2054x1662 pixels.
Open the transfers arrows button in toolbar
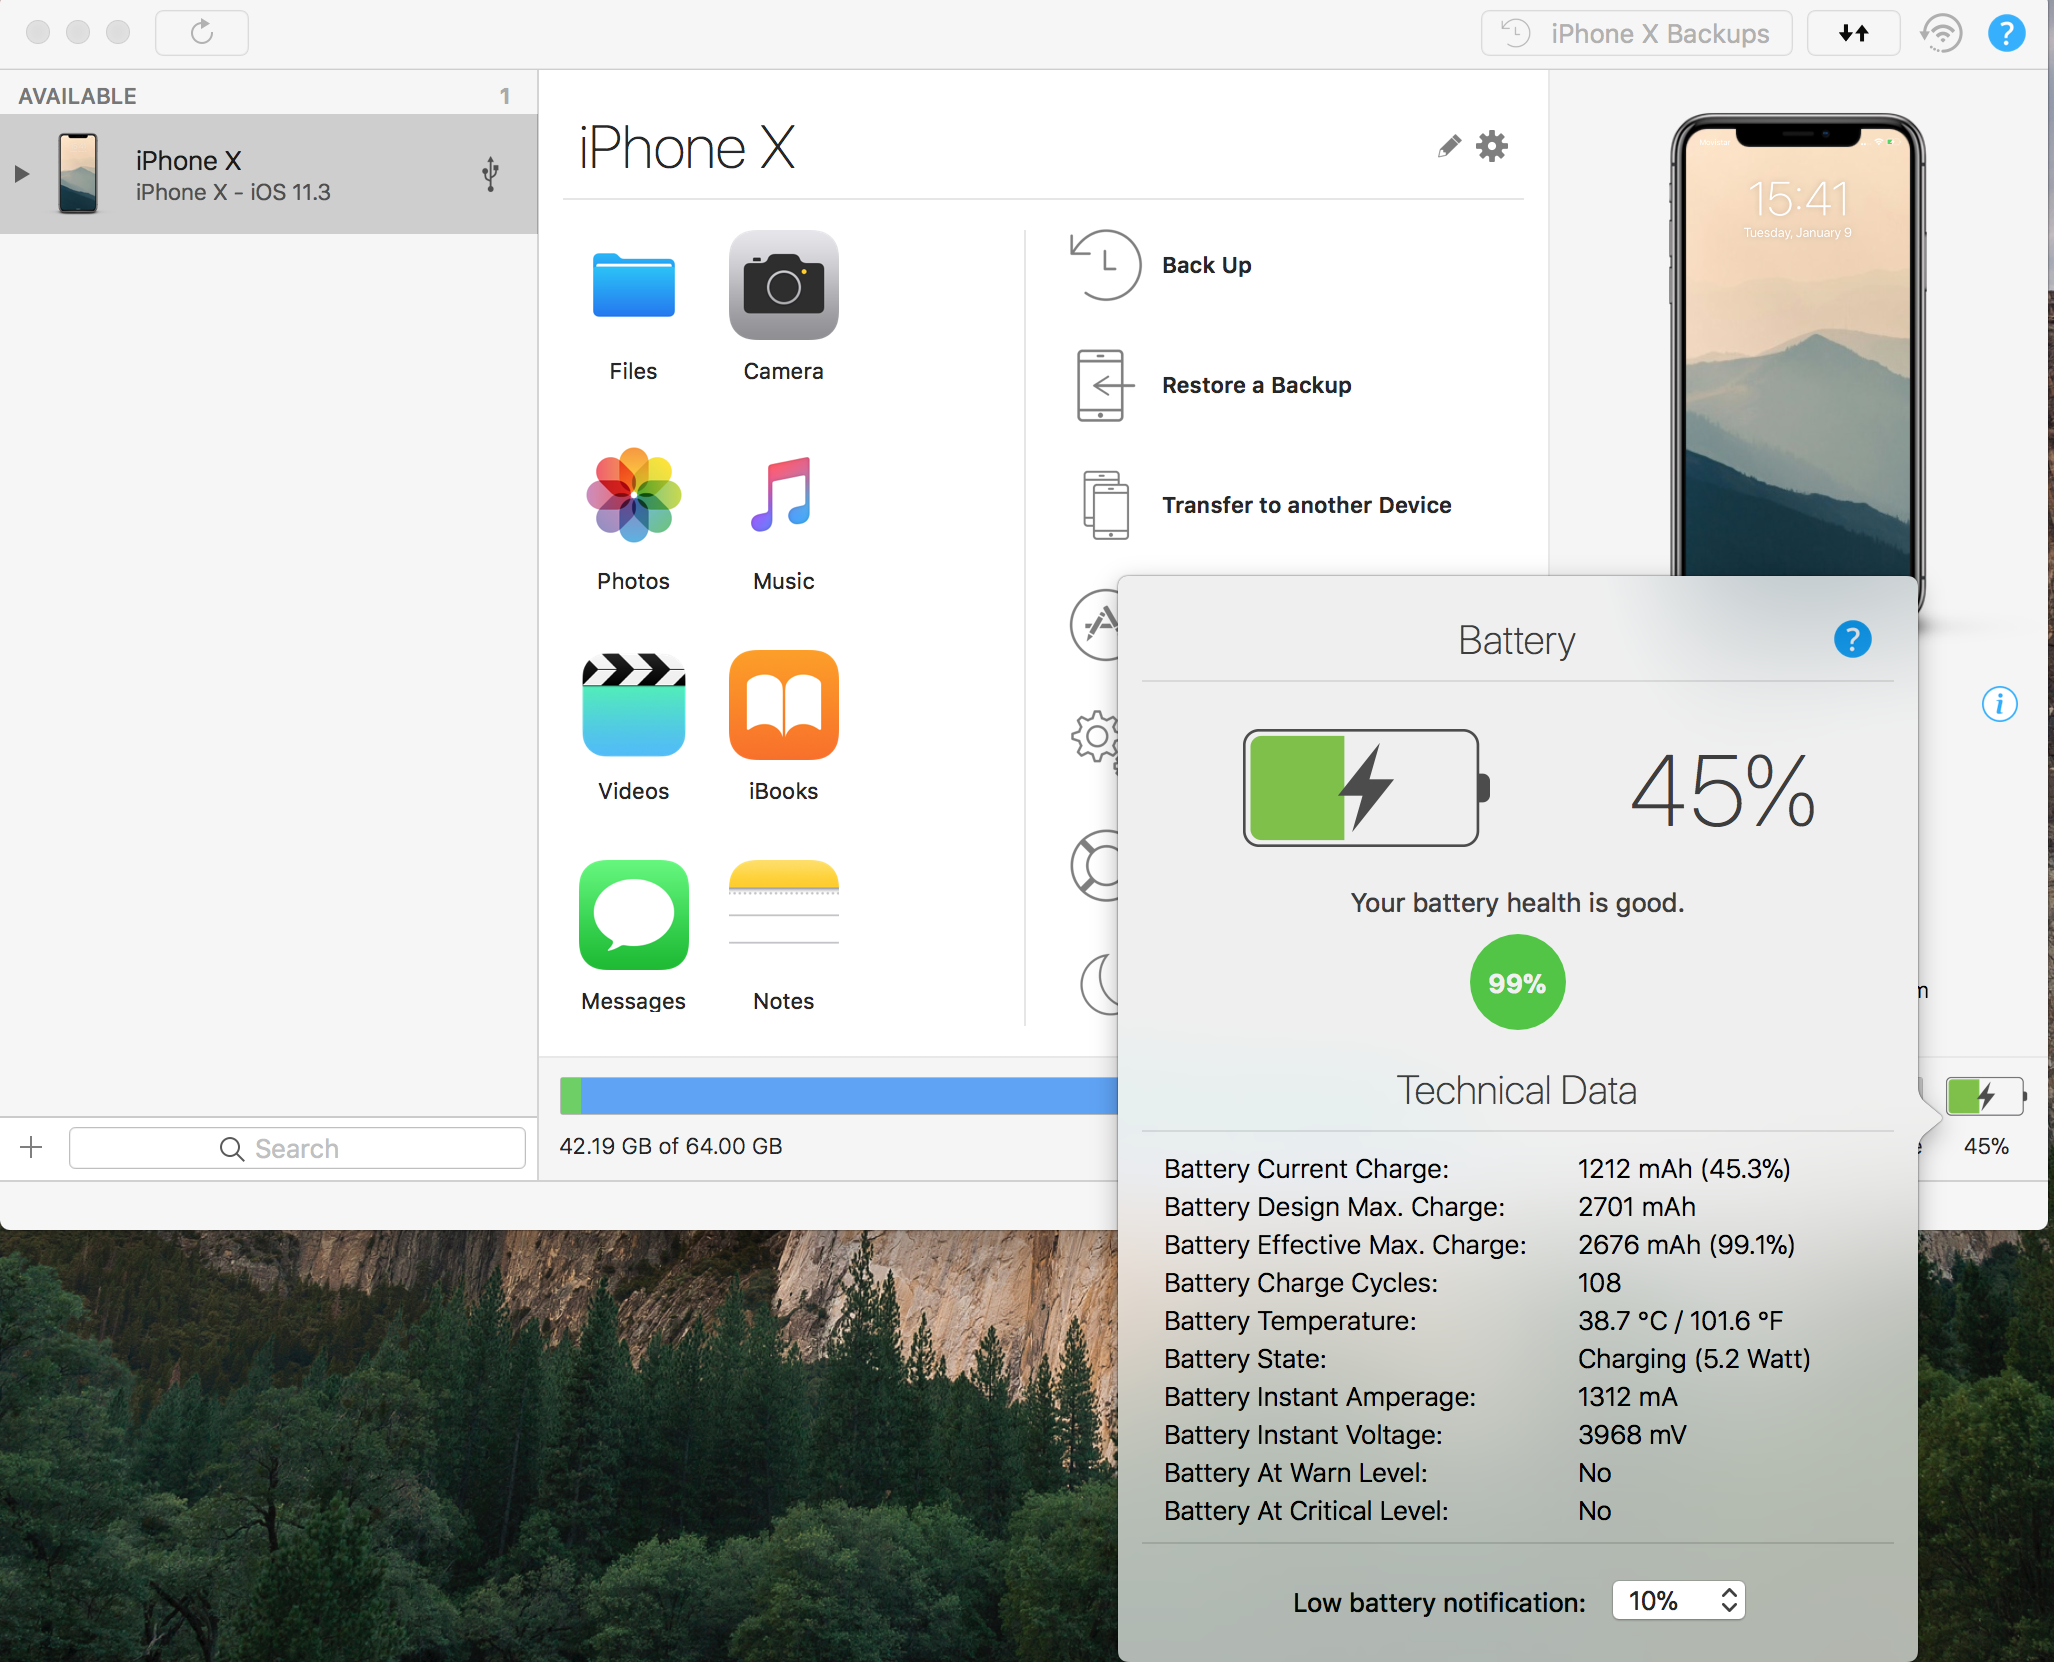tap(1853, 33)
